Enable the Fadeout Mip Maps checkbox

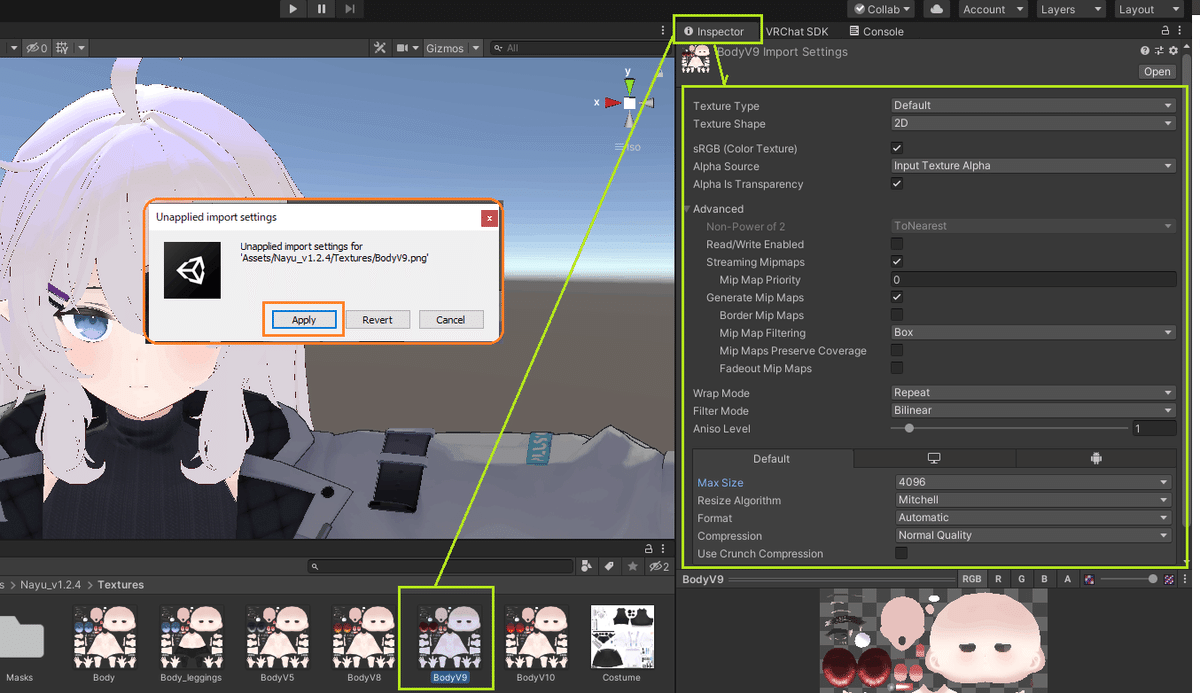[897, 368]
